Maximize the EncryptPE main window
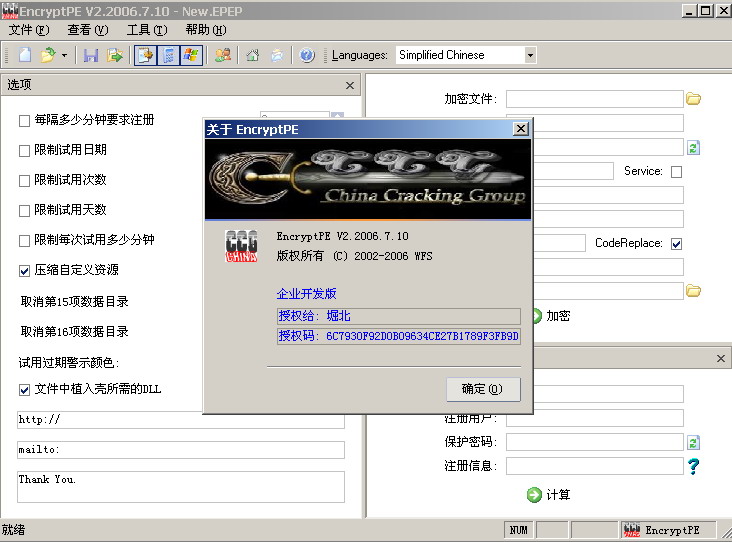Image resolution: width=732 pixels, height=542 pixels. pyautogui.click(x=705, y=11)
